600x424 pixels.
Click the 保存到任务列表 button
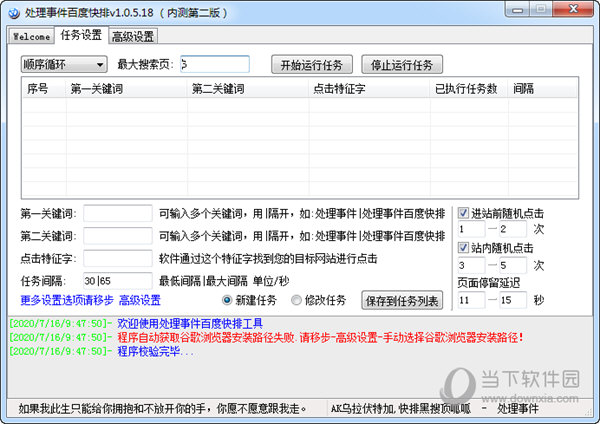pos(402,300)
